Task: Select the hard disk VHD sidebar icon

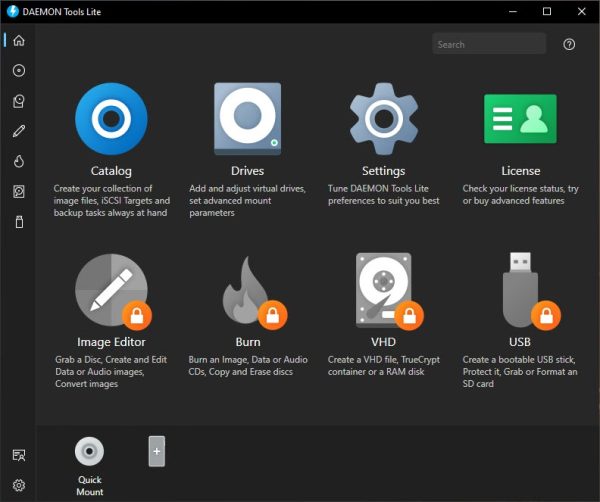Action: [19, 191]
